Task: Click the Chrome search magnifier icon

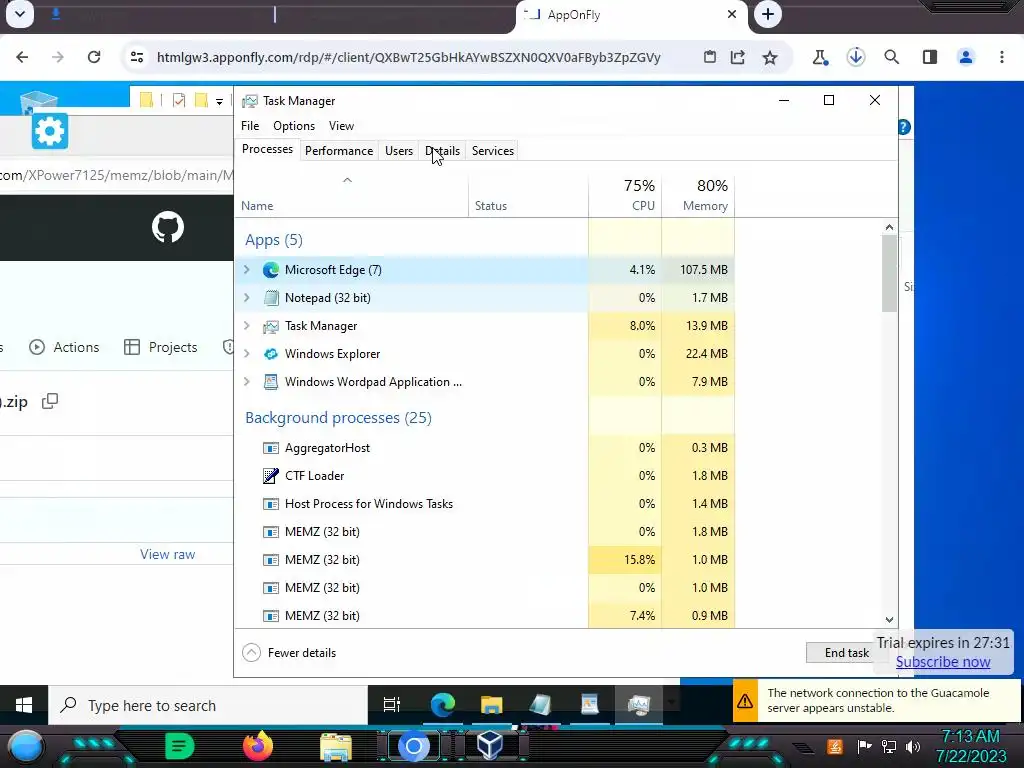Action: pyautogui.click(x=891, y=57)
